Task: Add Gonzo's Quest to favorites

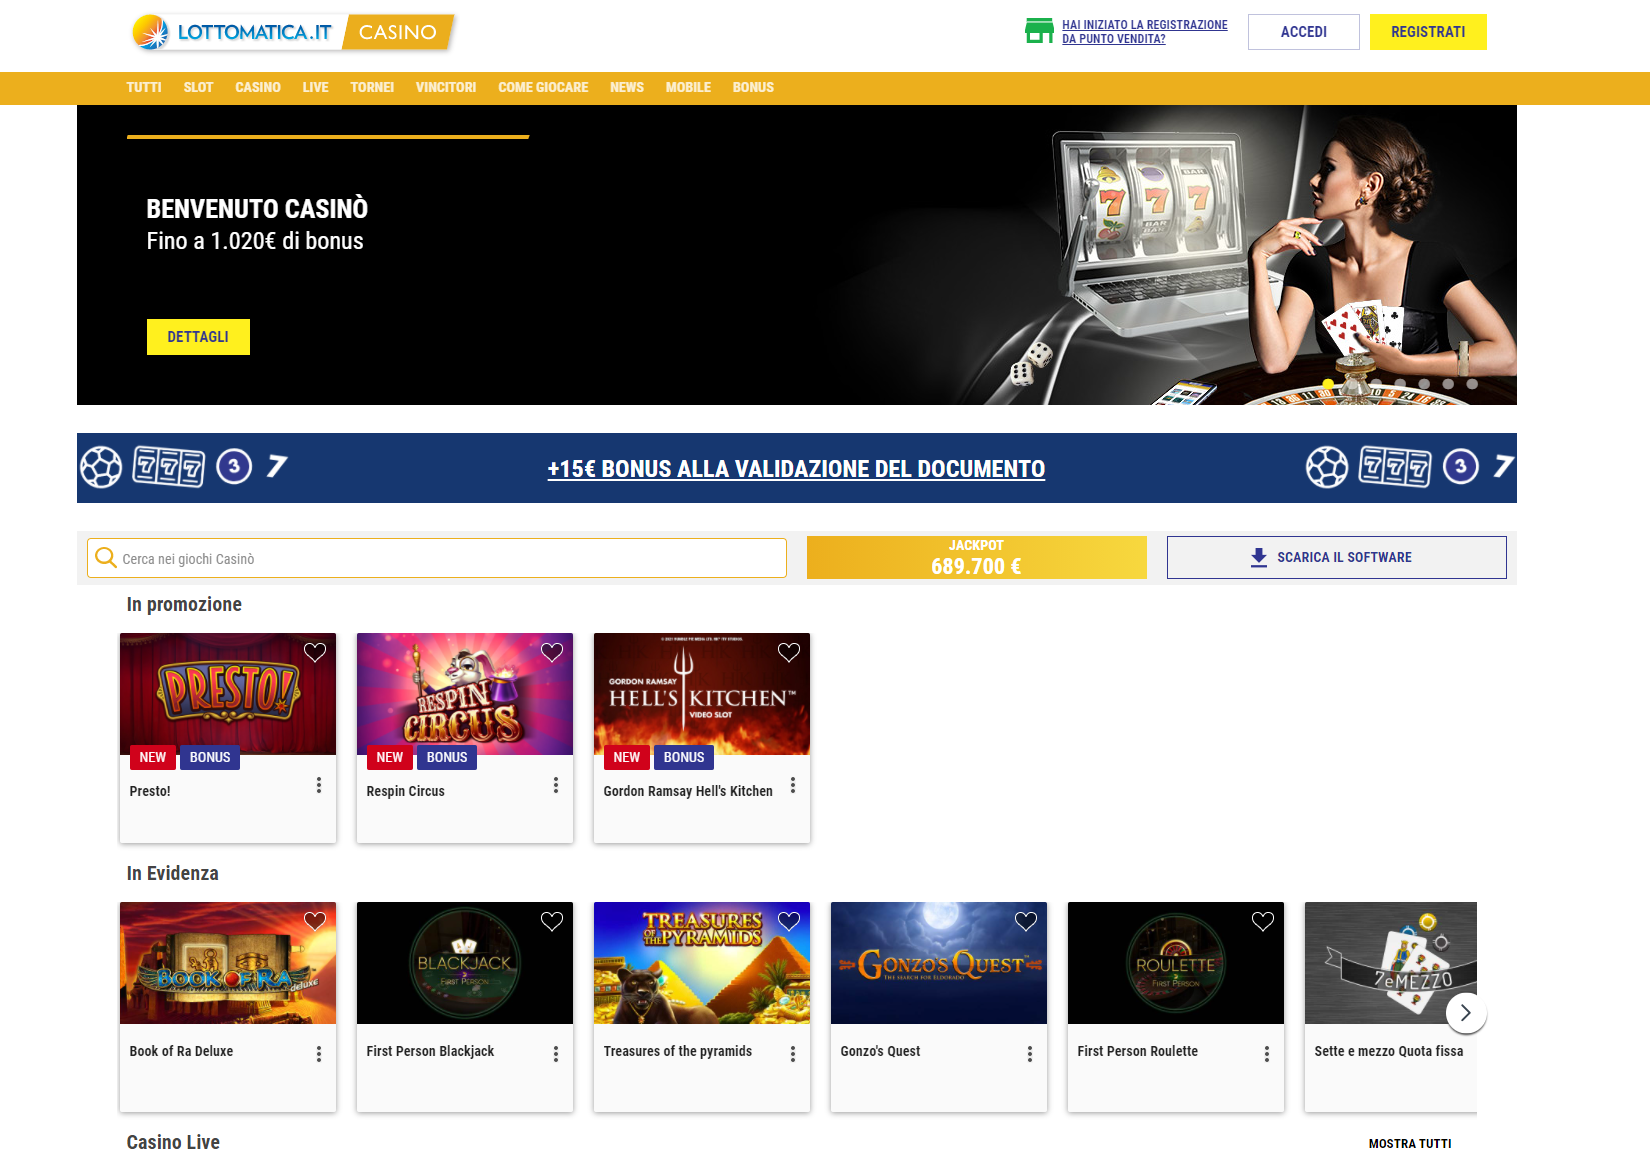Action: (x=1026, y=921)
